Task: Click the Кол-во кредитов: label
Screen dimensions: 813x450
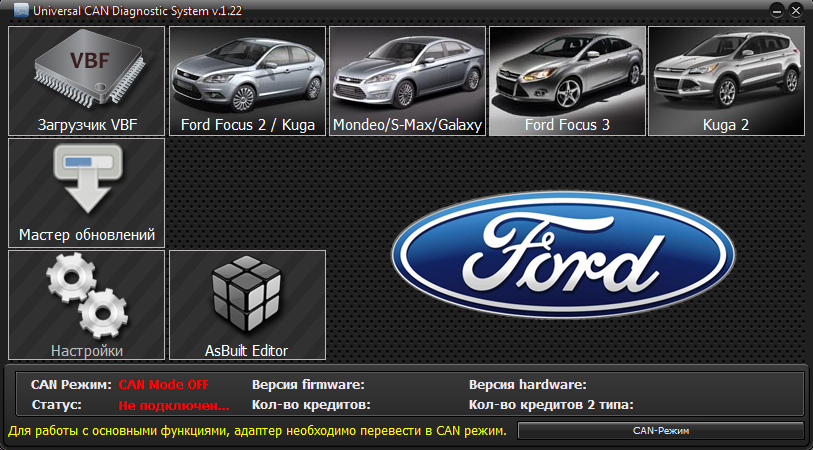Action: tap(311, 405)
